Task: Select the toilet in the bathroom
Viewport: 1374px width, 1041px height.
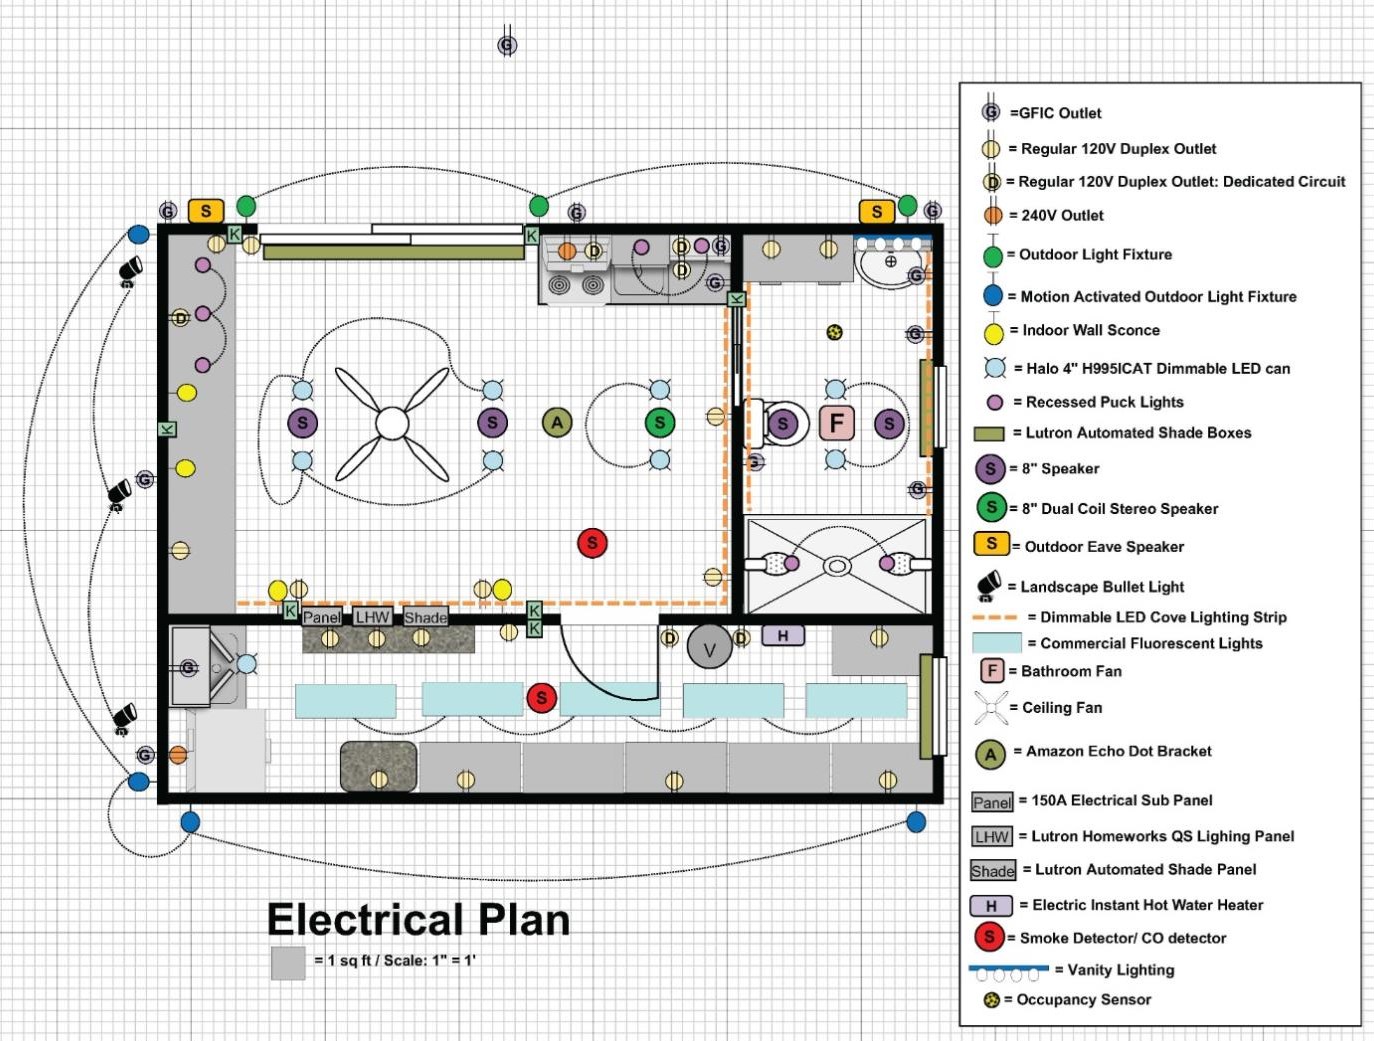Action: [778, 423]
